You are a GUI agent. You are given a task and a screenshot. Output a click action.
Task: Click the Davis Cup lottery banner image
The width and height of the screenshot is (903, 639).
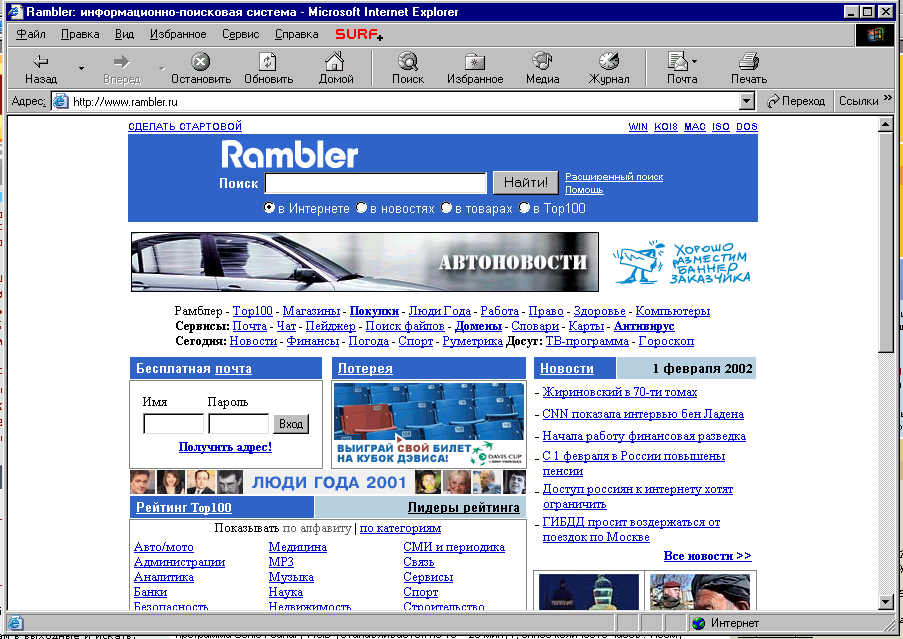pyautogui.click(x=429, y=424)
